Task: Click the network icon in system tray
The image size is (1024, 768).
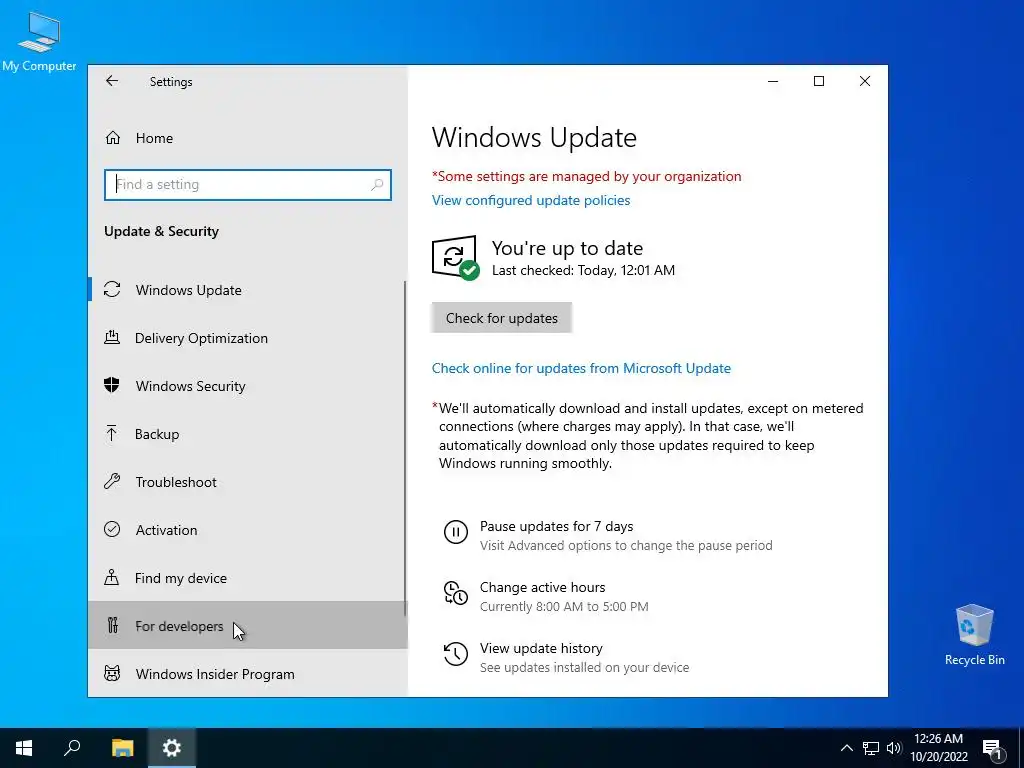Action: (871, 748)
